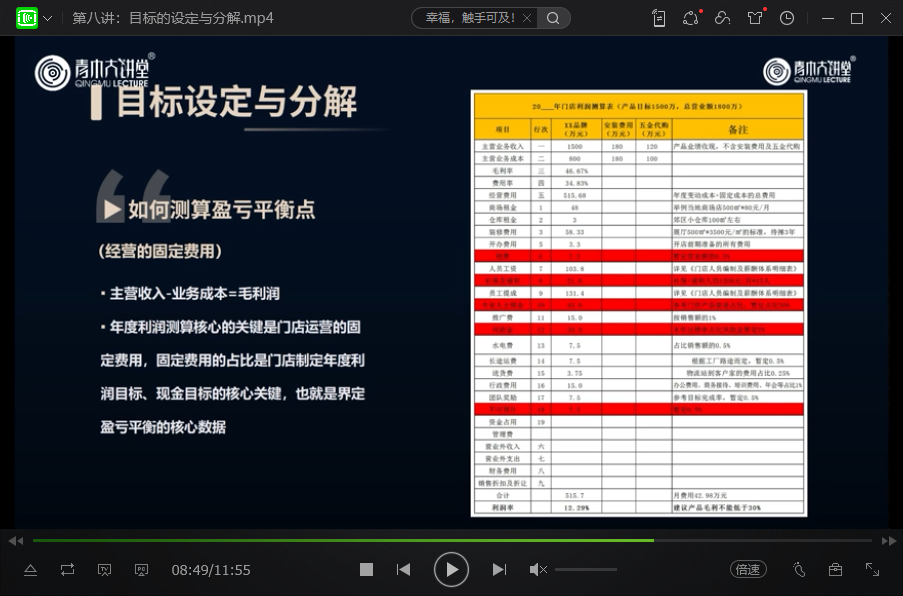Open the playlist document icon in title bar

(659, 18)
